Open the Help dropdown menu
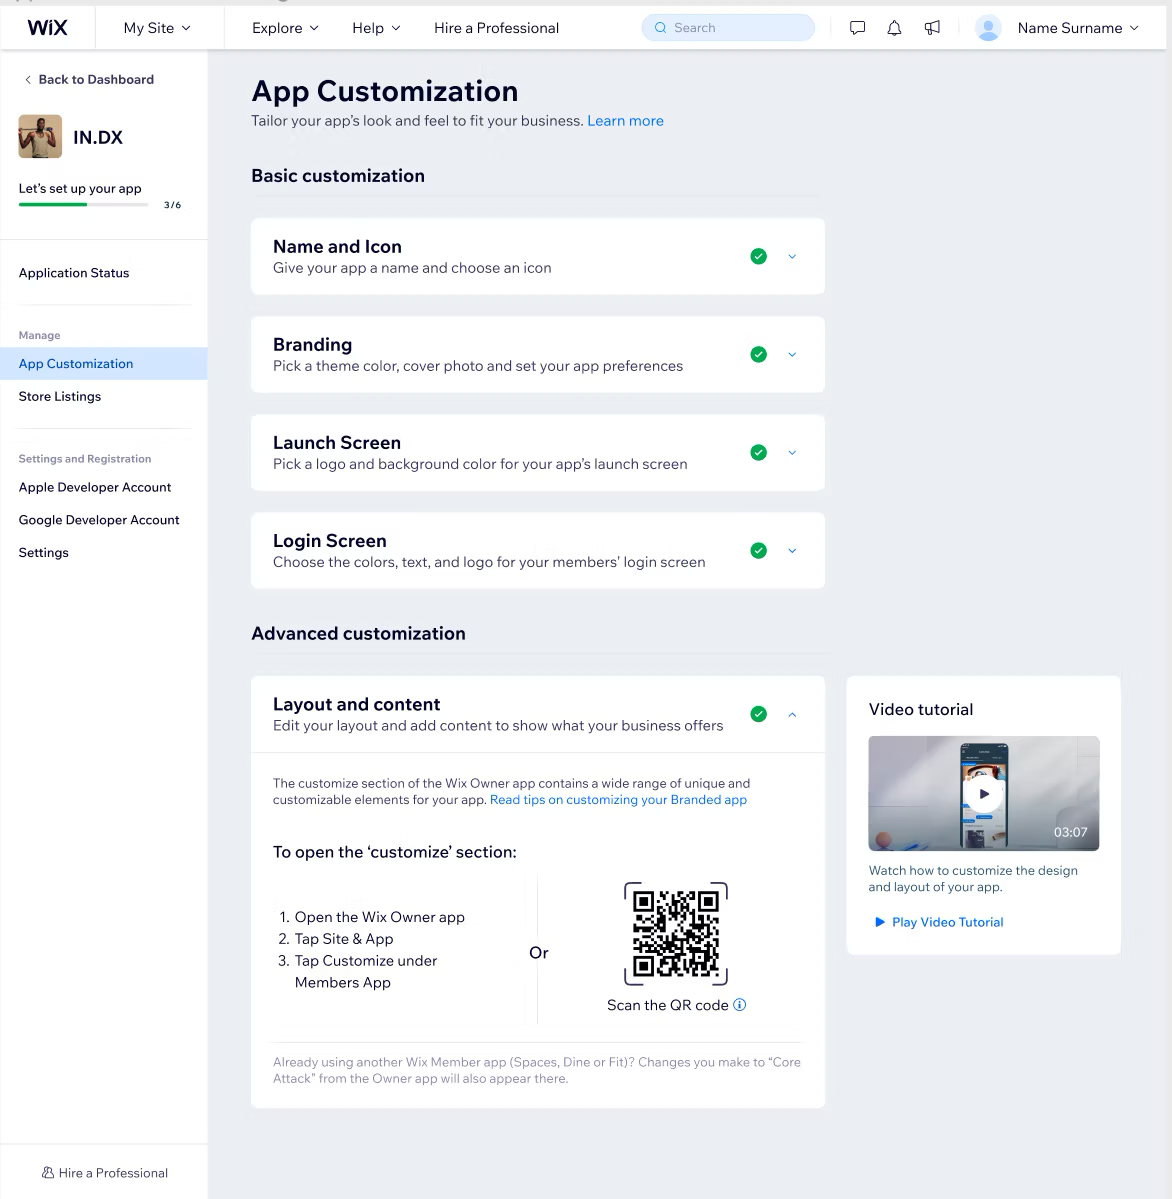Screen dimensions: 1172x1199 click(x=376, y=28)
